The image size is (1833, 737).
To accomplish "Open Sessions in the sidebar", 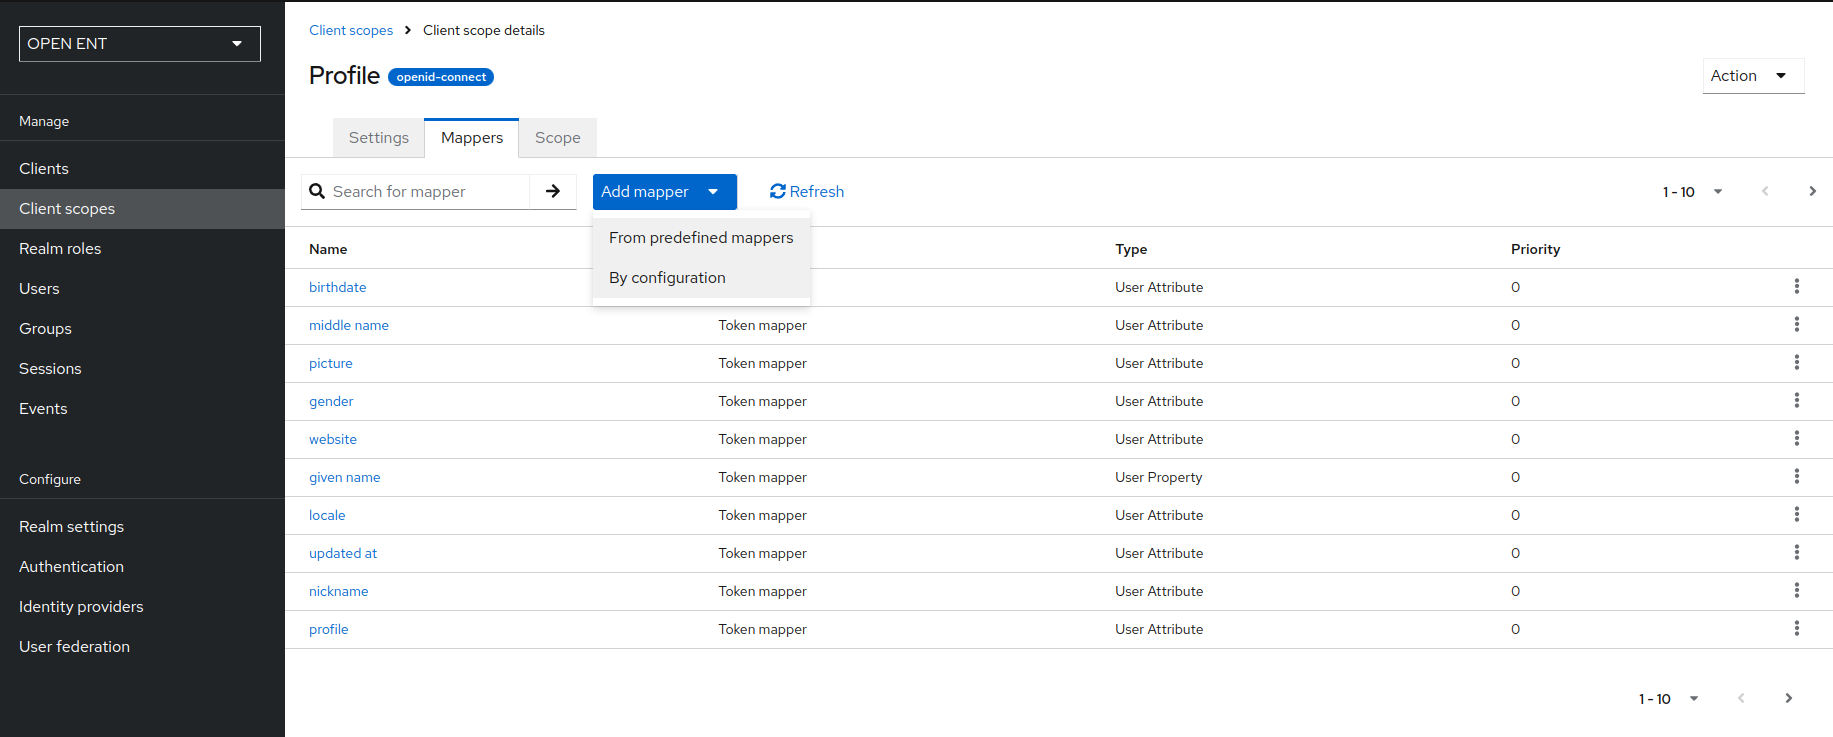I will (142, 369).
